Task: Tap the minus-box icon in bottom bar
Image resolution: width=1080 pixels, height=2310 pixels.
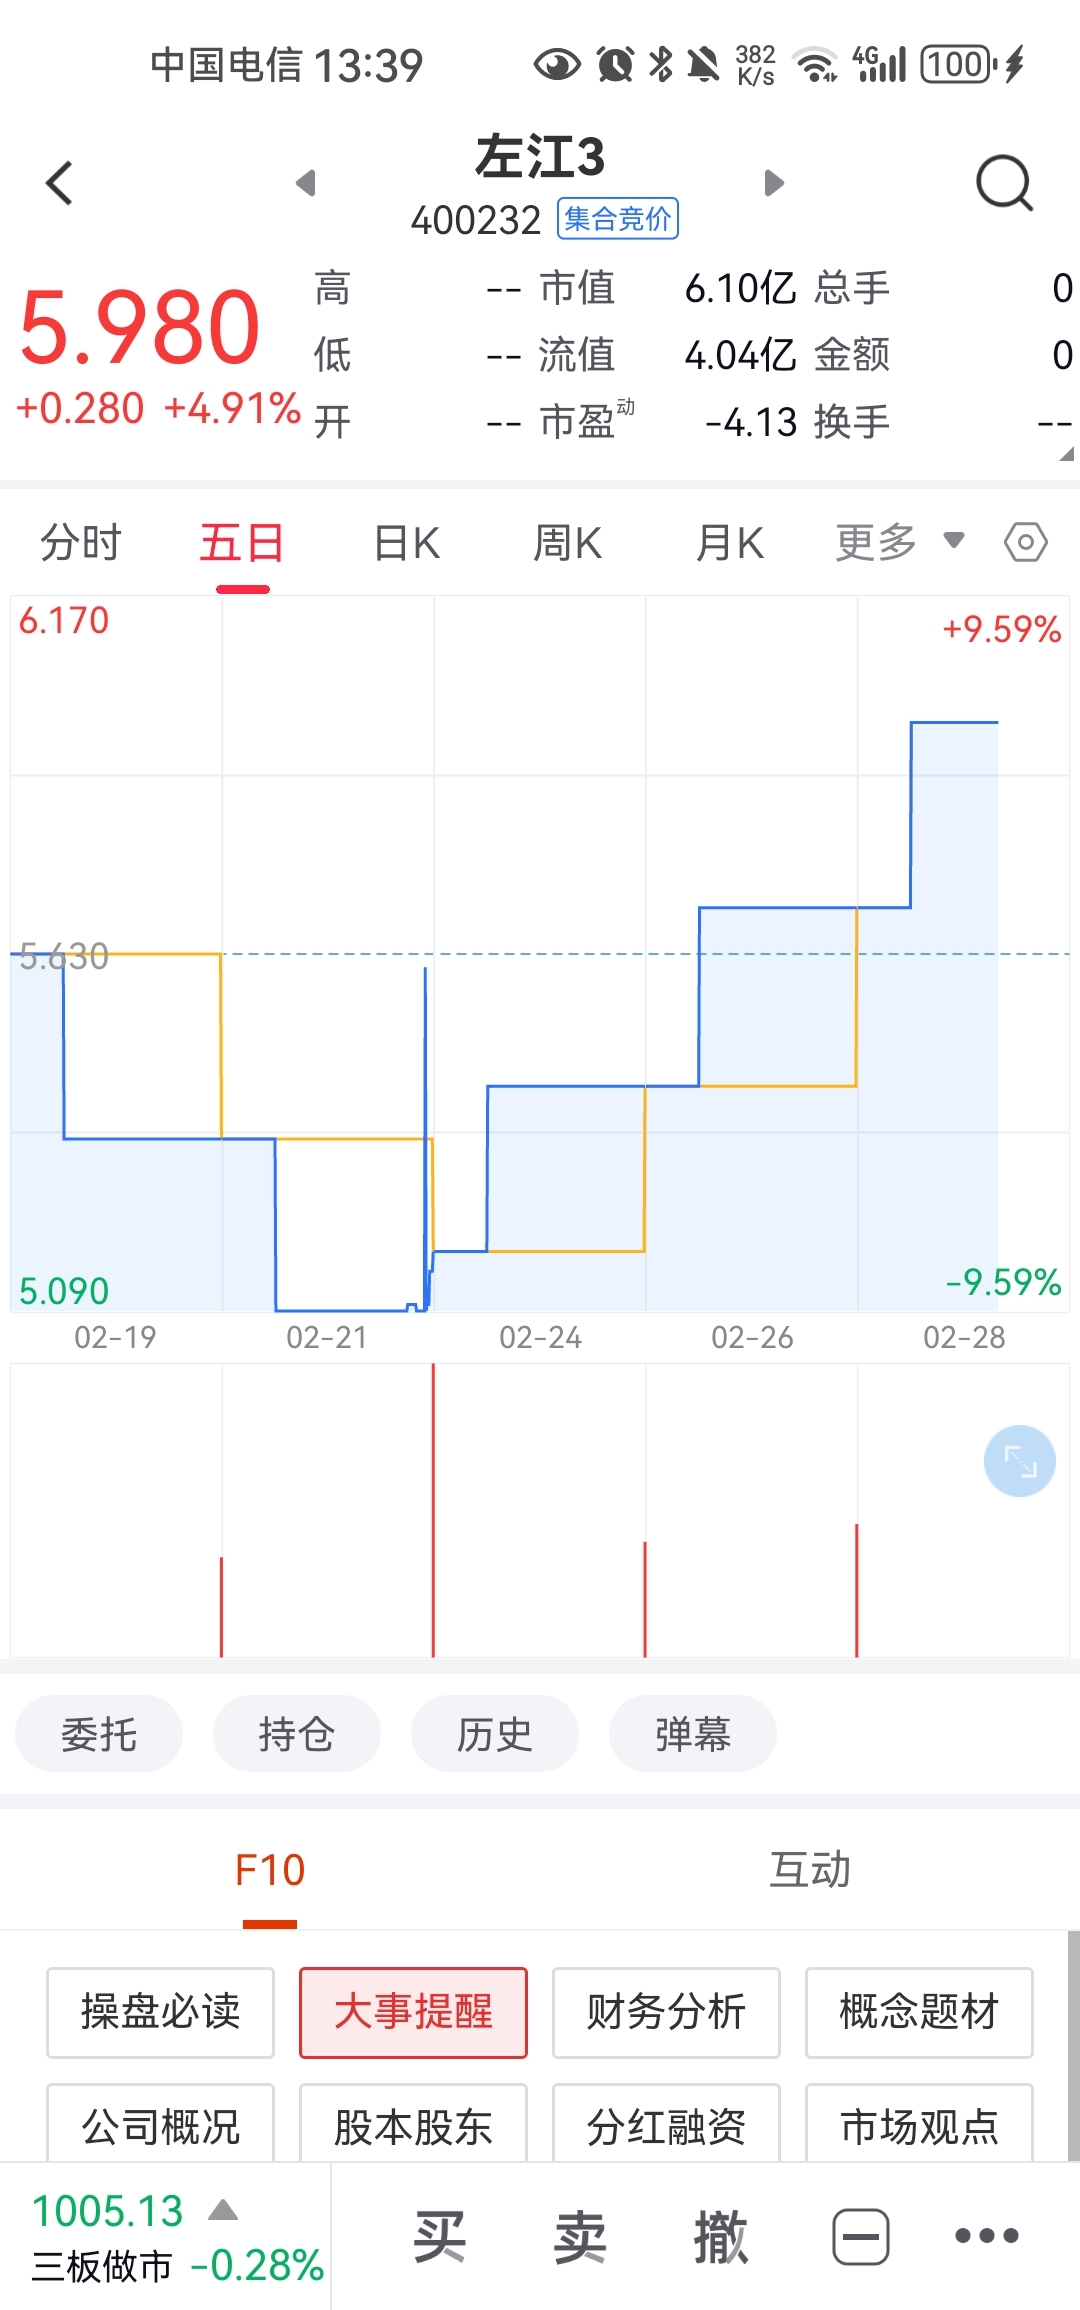Action: 860,2236
